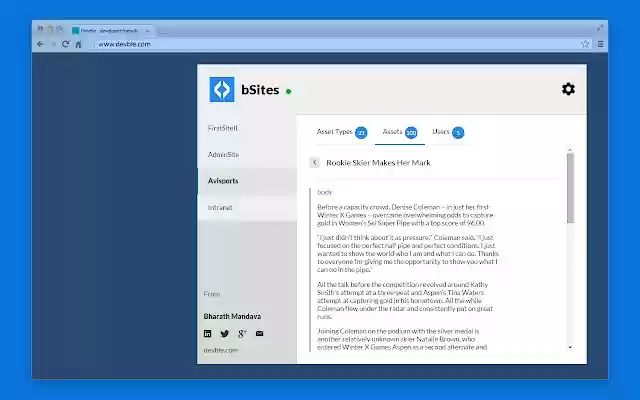
Task: Bookmark this page with the star icon
Action: coord(585,44)
